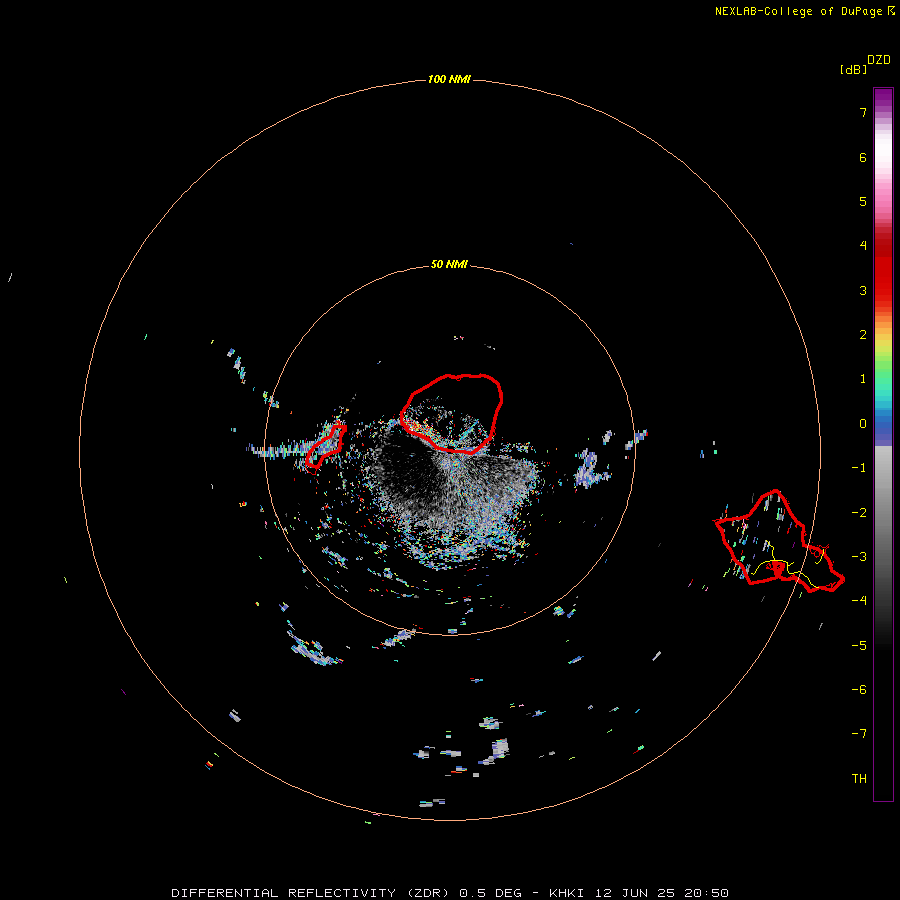
Task: Click the DZD colorbar title
Action: 879,59
